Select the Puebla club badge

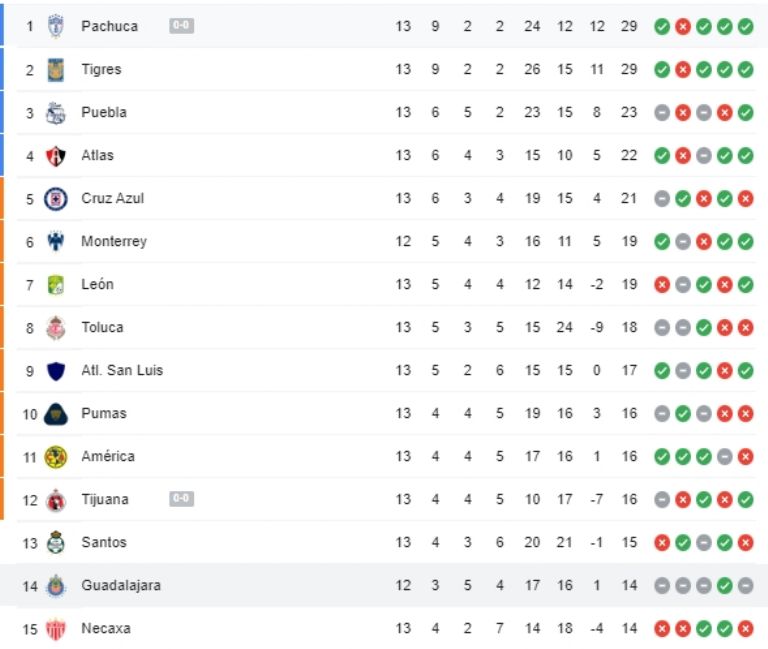click(56, 113)
